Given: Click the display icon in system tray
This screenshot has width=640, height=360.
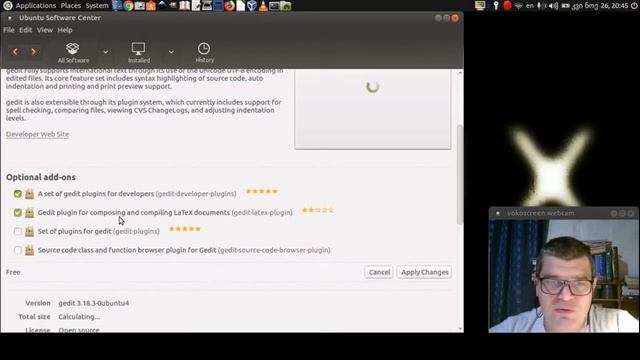Looking at the screenshot, I should tap(480, 6).
